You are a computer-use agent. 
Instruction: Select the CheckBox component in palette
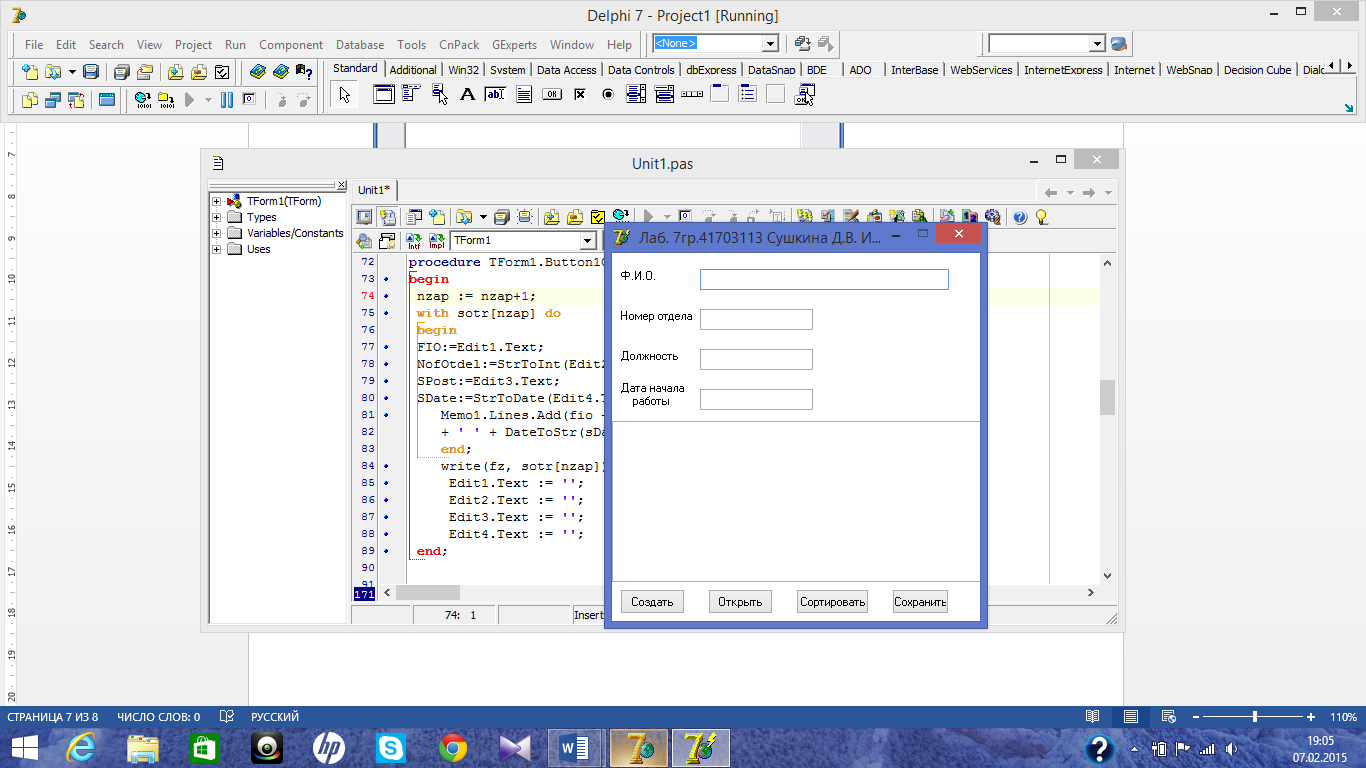(579, 95)
